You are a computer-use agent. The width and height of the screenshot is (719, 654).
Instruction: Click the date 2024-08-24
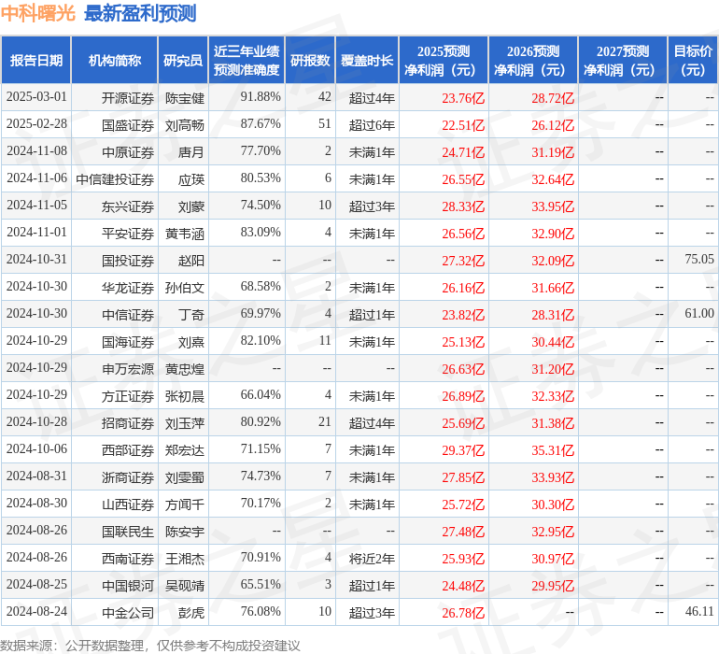pos(37,611)
